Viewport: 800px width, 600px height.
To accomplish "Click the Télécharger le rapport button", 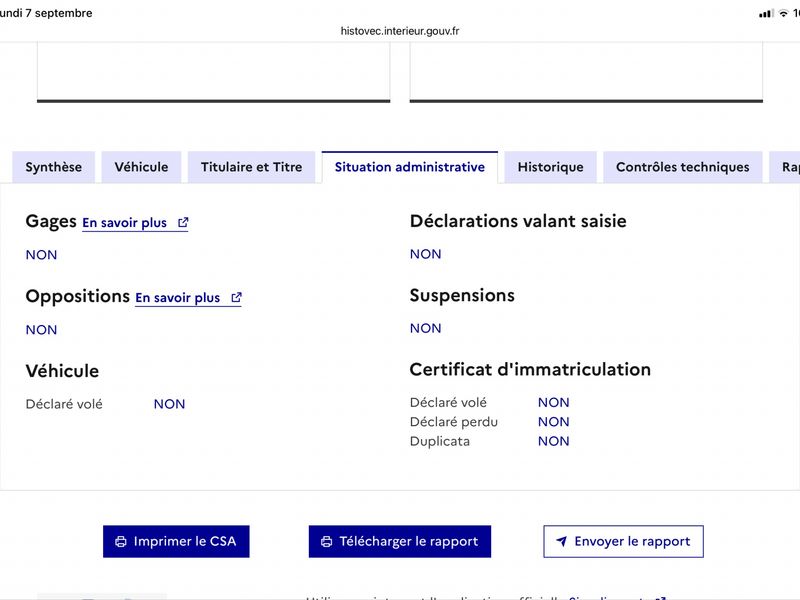I will pos(400,541).
